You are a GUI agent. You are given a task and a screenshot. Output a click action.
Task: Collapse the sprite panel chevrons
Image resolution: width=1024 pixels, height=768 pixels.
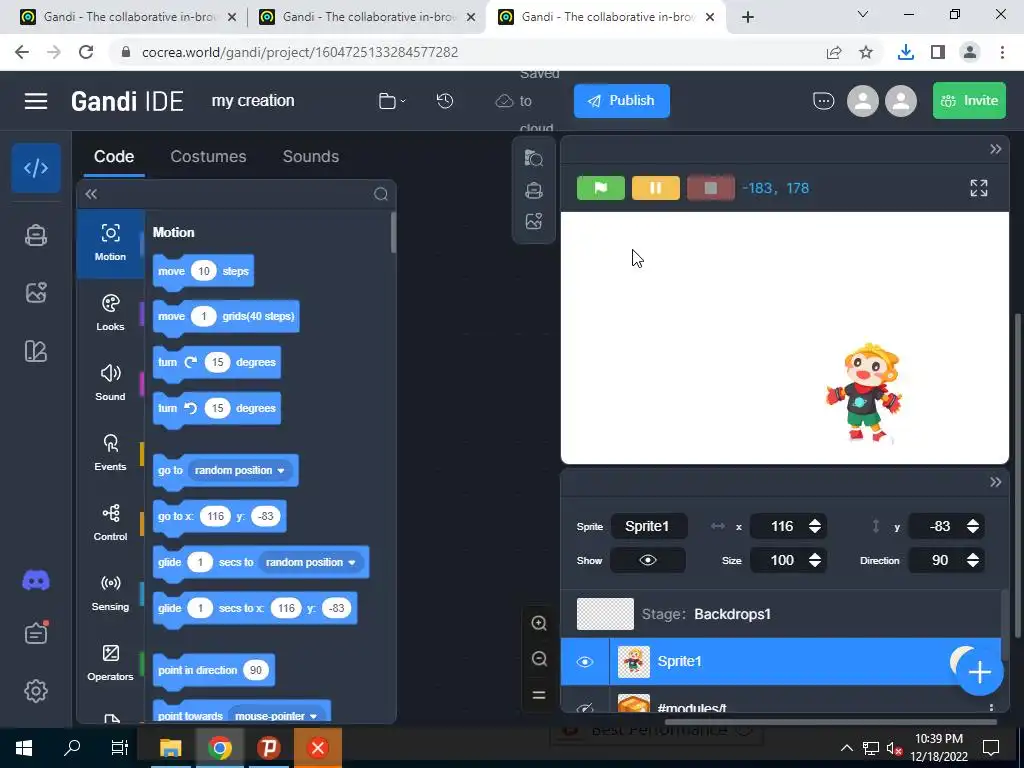click(995, 482)
